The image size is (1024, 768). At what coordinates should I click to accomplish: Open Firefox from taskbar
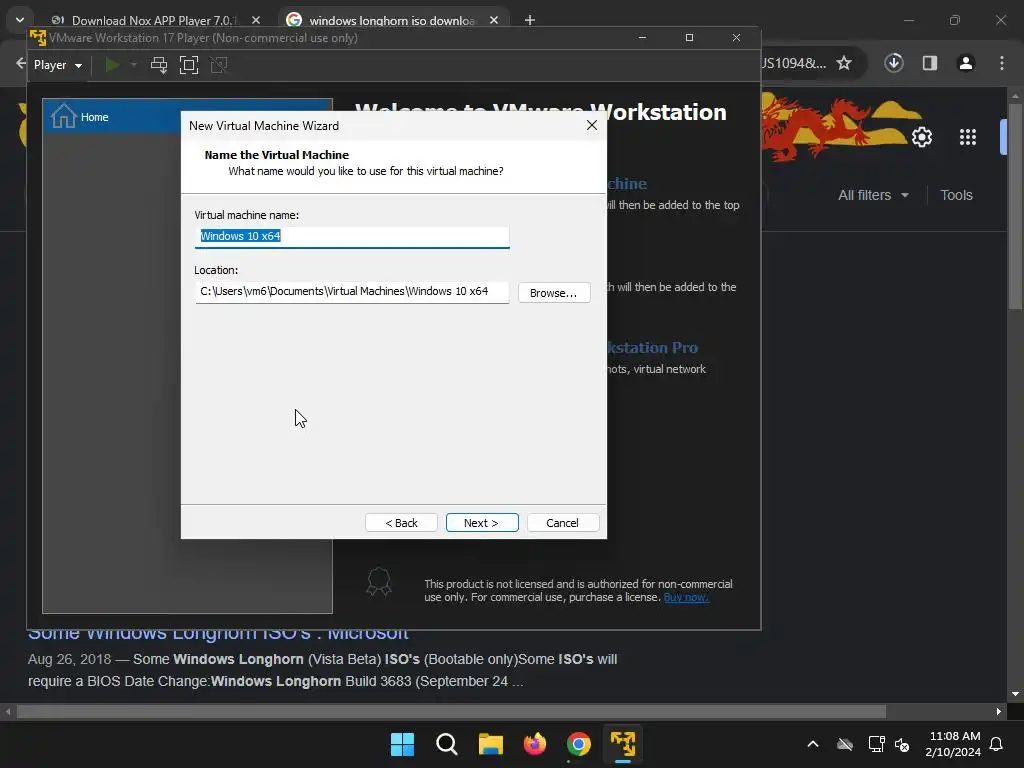[x=535, y=744]
